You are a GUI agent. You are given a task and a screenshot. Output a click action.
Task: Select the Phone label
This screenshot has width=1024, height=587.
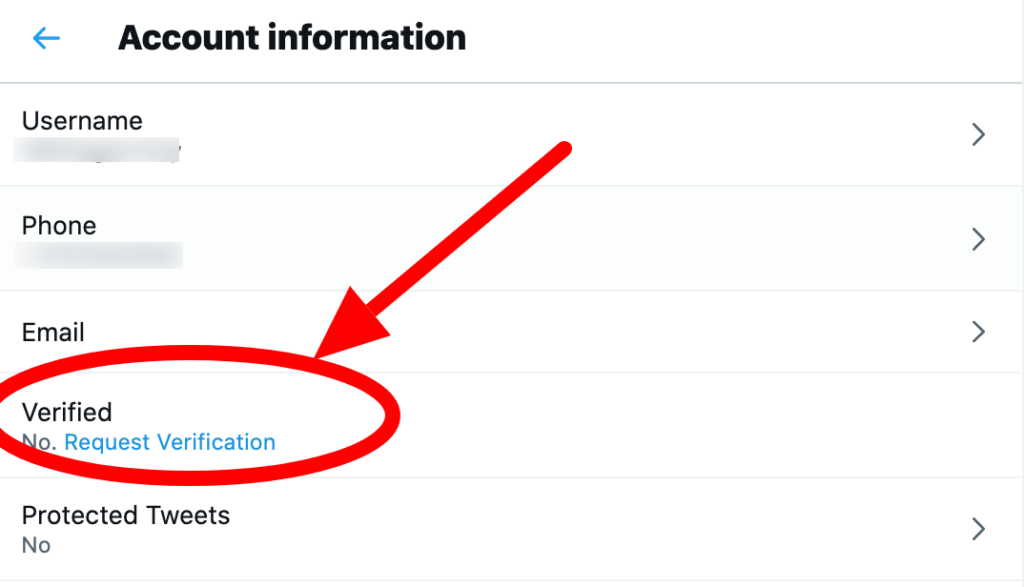[59, 226]
